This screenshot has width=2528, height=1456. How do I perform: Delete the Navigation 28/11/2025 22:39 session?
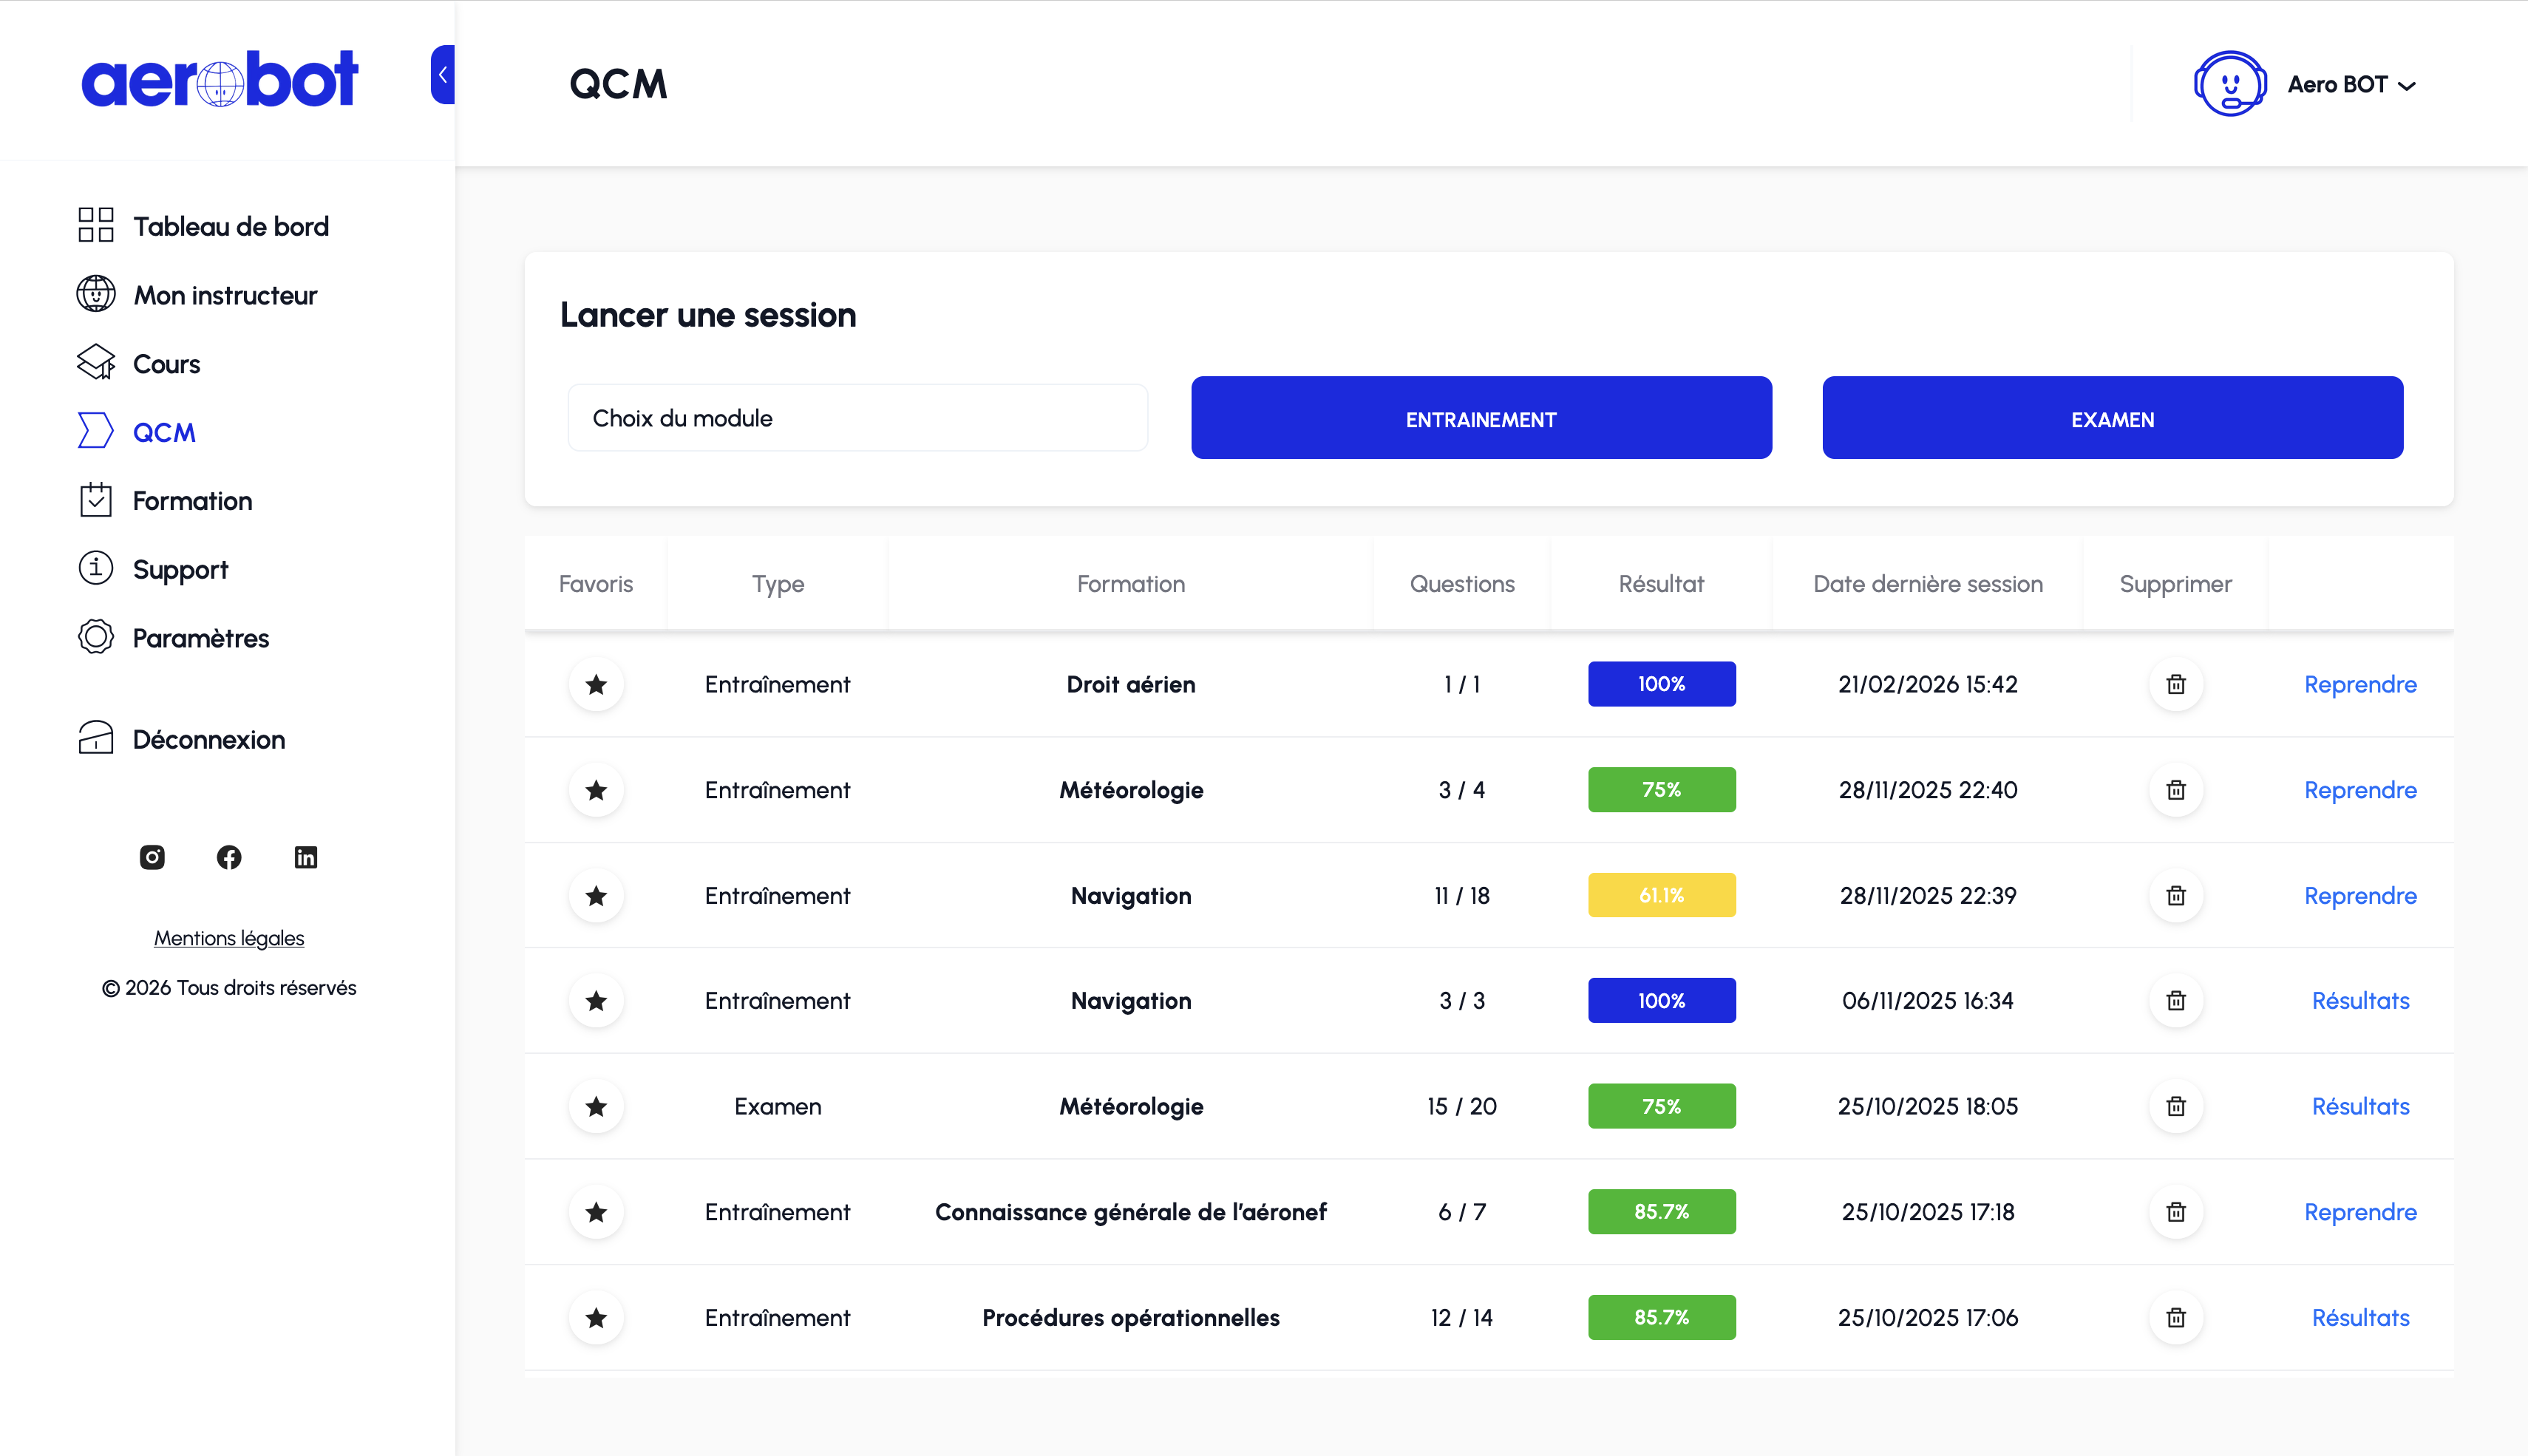coord(2176,896)
